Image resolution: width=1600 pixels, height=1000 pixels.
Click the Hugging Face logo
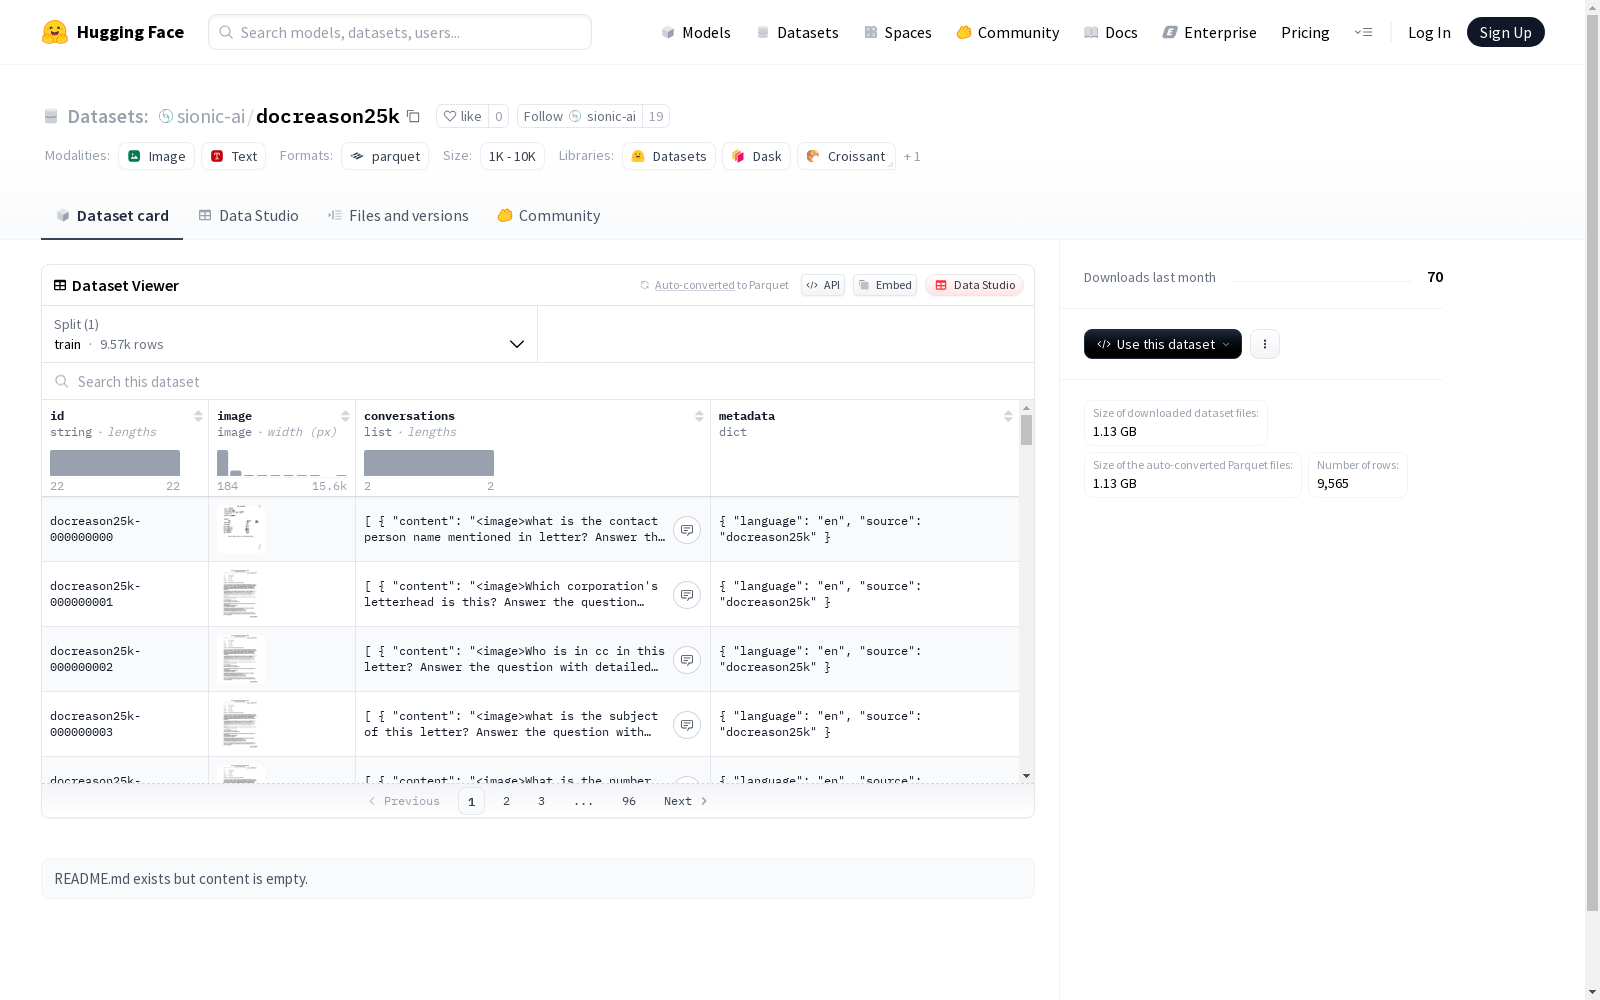[112, 32]
